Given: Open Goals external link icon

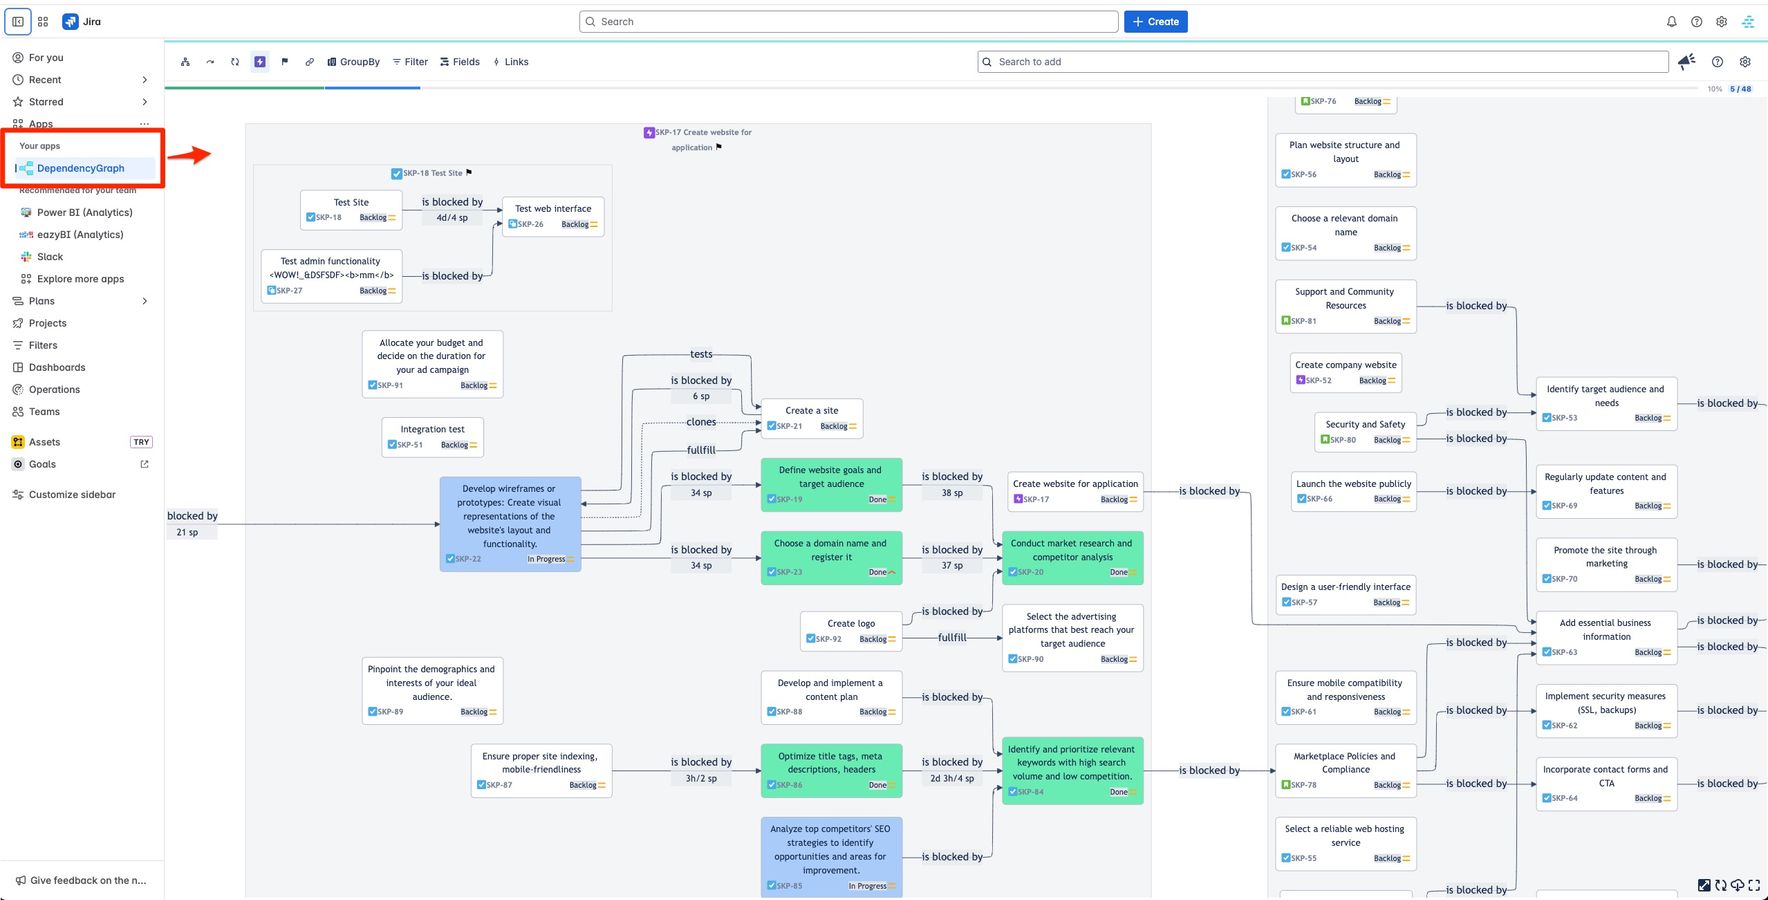Looking at the screenshot, I should tap(144, 464).
